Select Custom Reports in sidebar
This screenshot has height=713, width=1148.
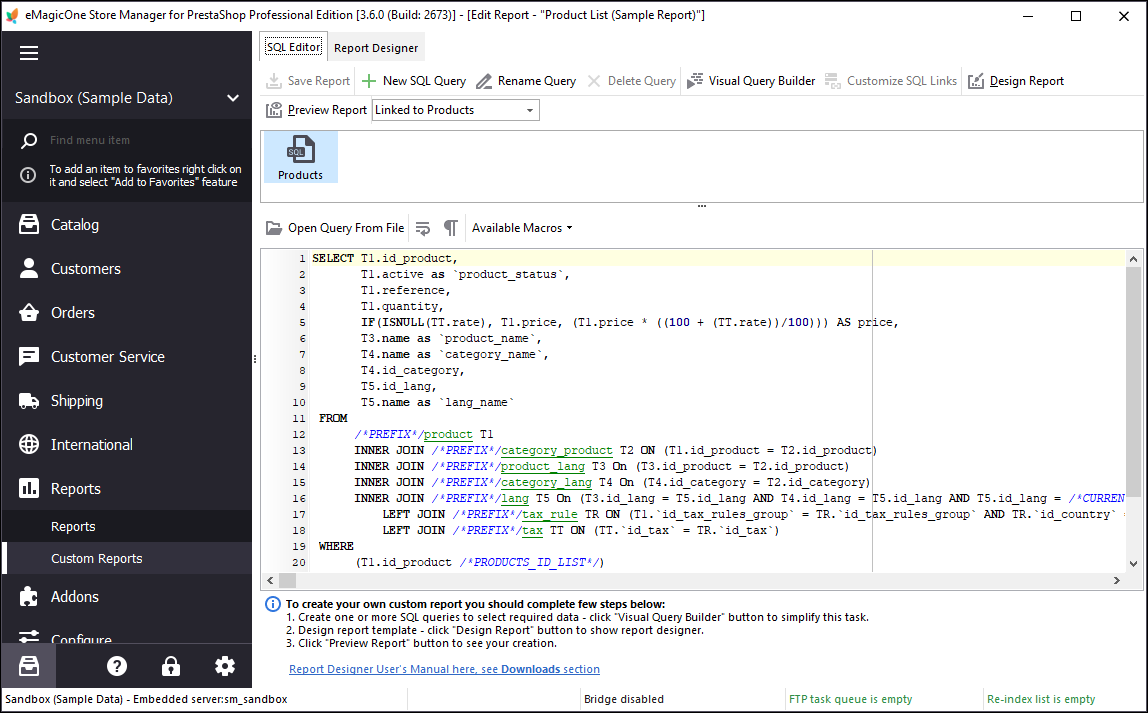(97, 558)
